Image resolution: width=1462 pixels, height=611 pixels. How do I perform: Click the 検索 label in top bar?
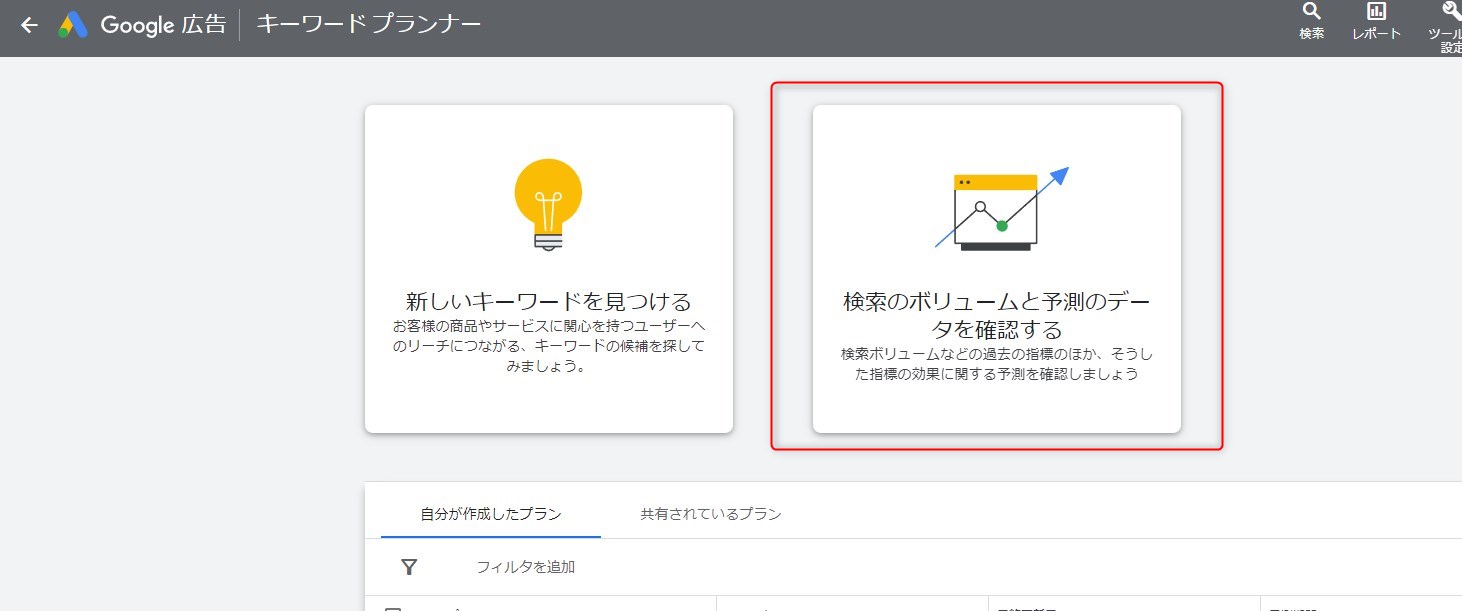pos(1311,33)
